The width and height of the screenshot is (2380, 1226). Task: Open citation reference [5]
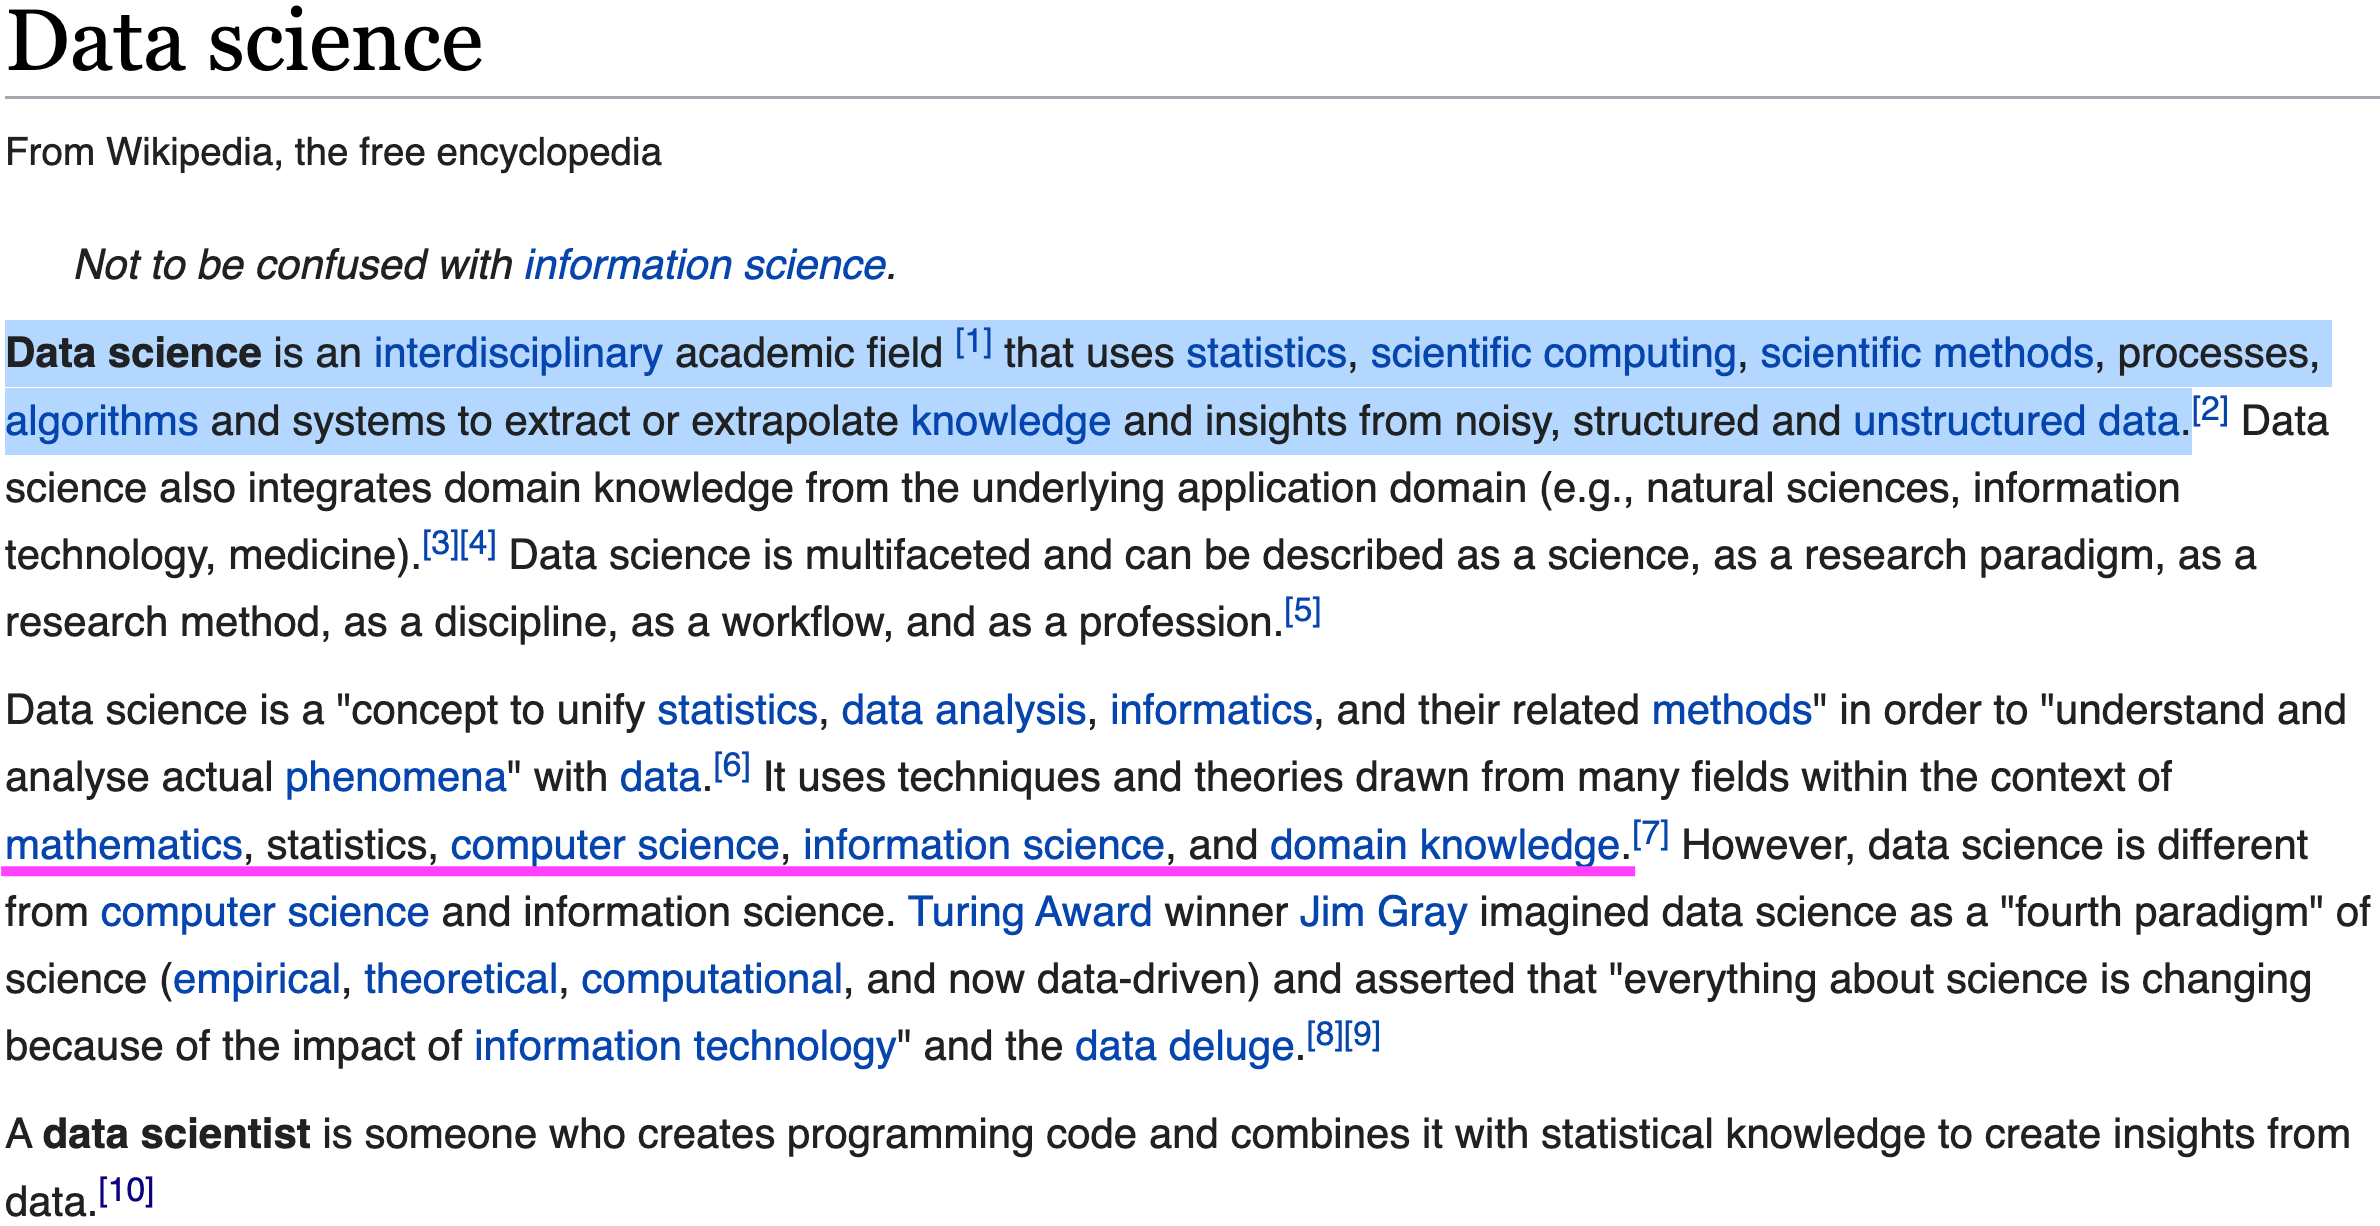pyautogui.click(x=1302, y=611)
